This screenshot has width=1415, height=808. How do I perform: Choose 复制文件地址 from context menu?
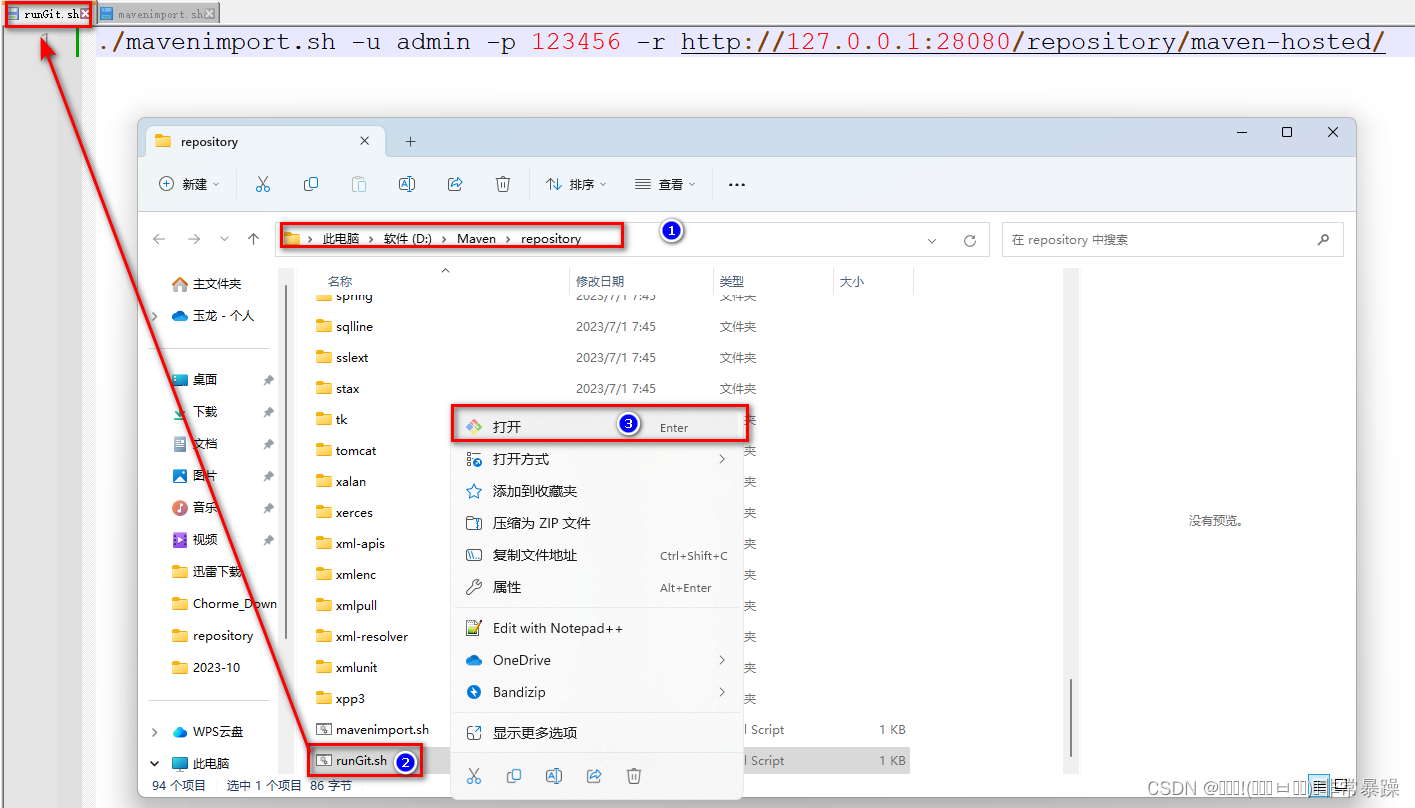point(598,555)
